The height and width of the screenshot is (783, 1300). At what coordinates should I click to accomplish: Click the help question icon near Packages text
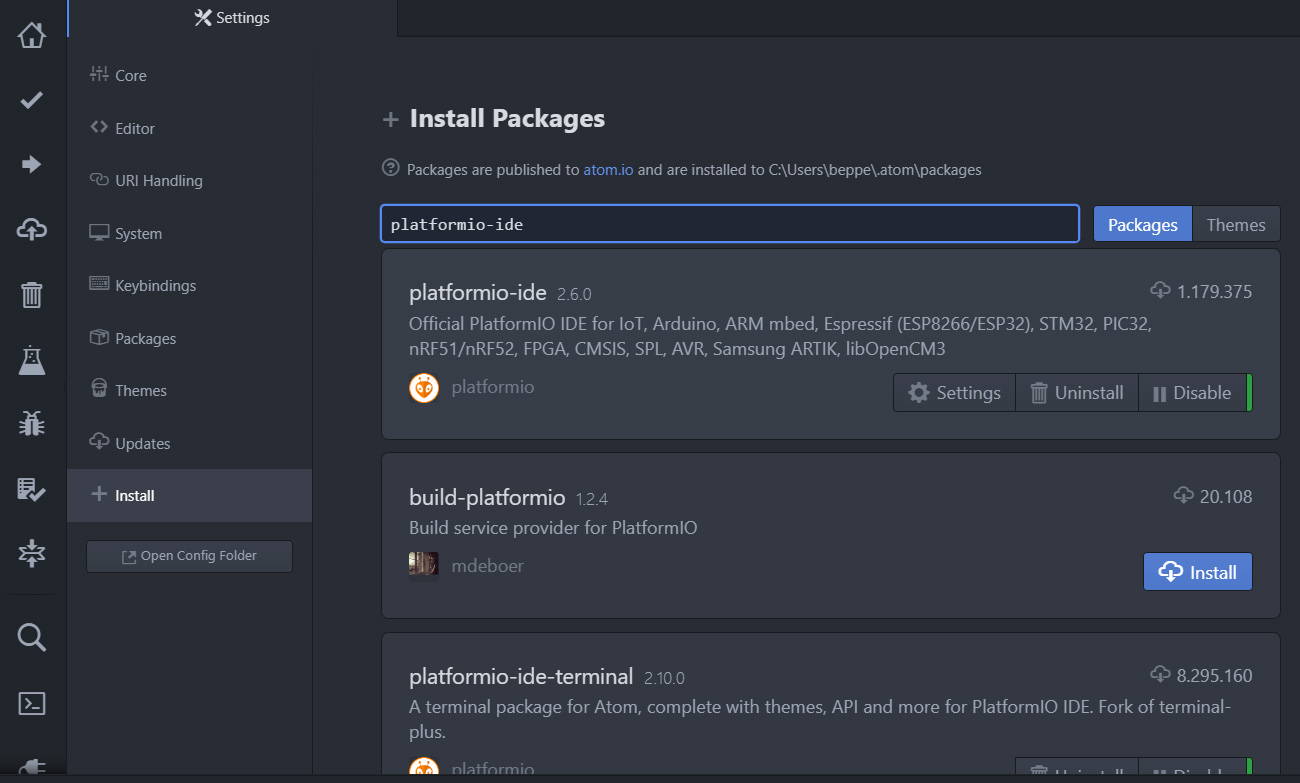391,168
